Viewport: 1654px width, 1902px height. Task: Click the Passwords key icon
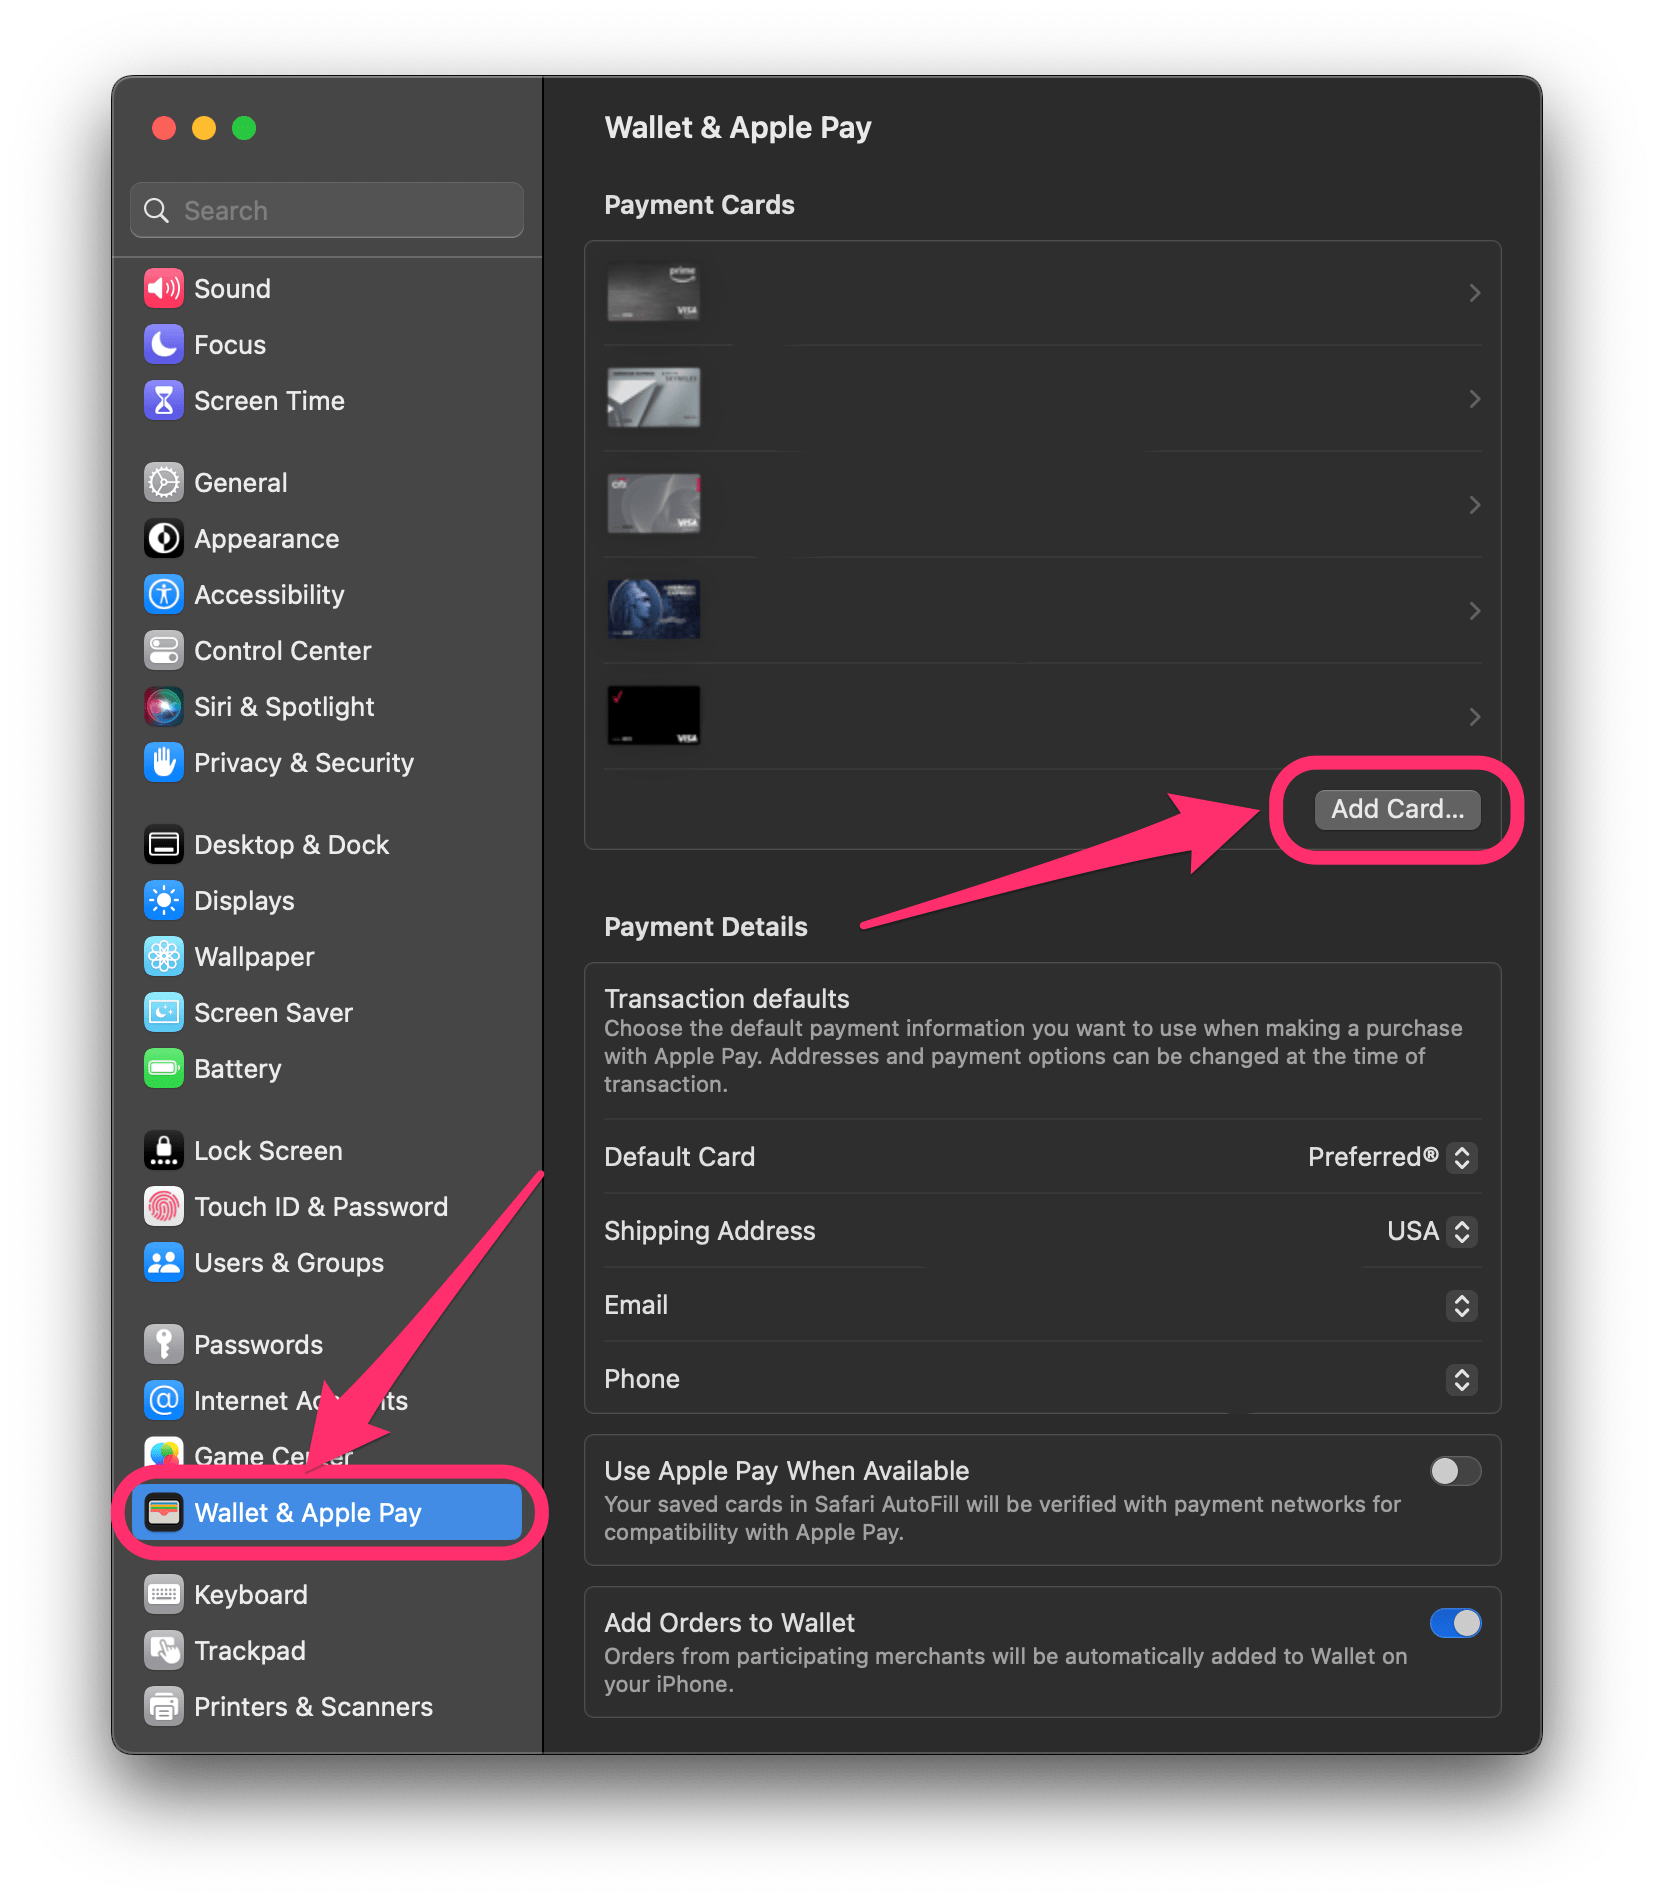click(x=164, y=1345)
